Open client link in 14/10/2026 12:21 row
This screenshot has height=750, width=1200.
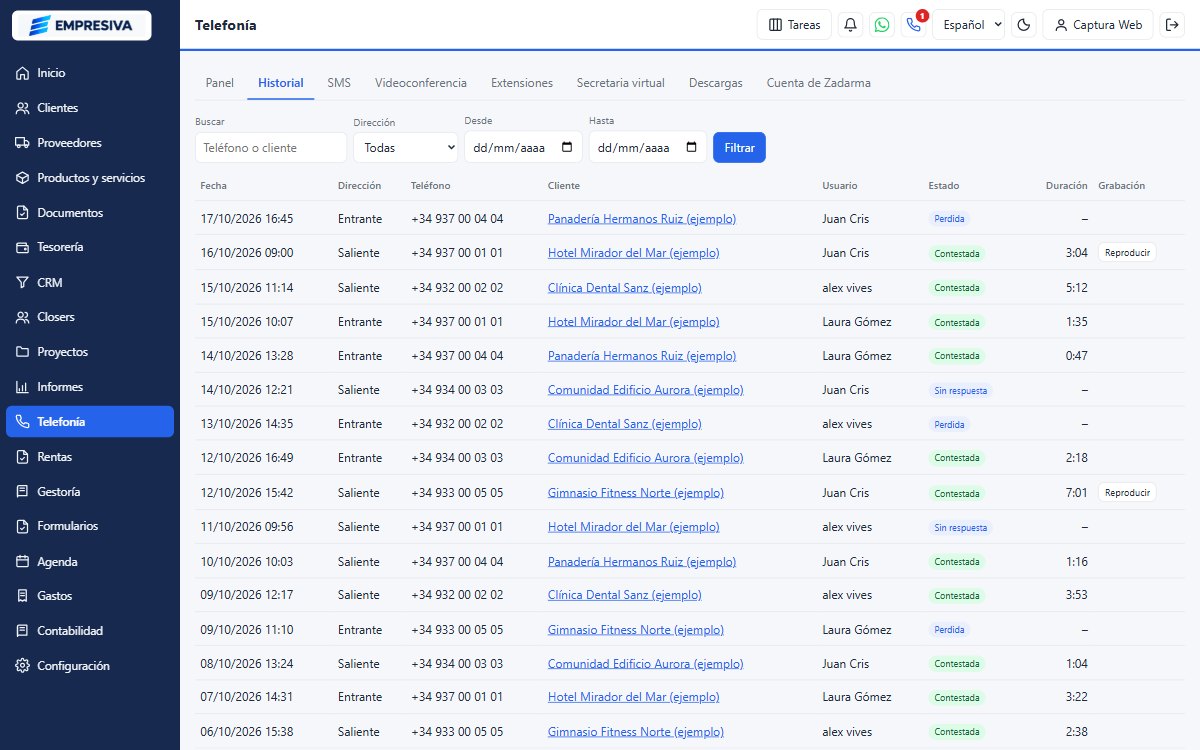coord(646,390)
